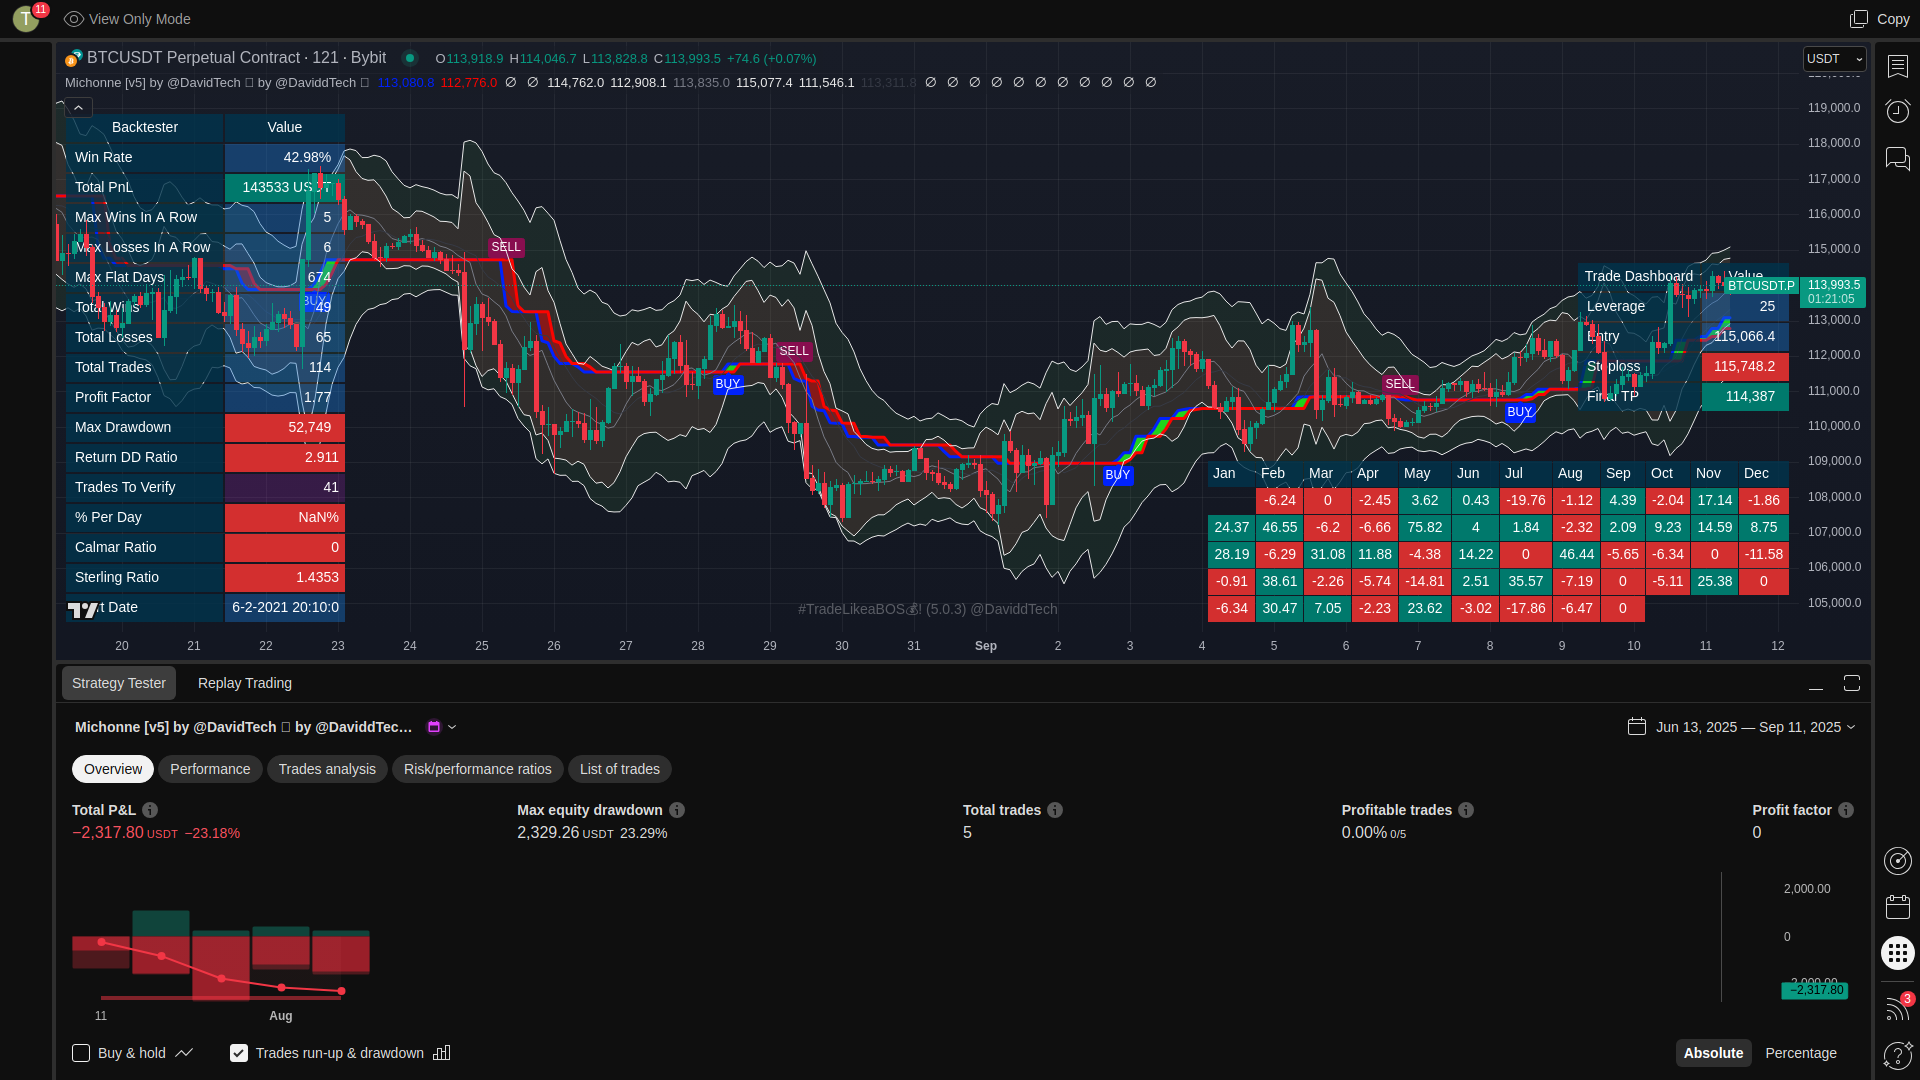Click the Final TP value 114,387
Screen dimensions: 1920x1080
click(1745, 396)
